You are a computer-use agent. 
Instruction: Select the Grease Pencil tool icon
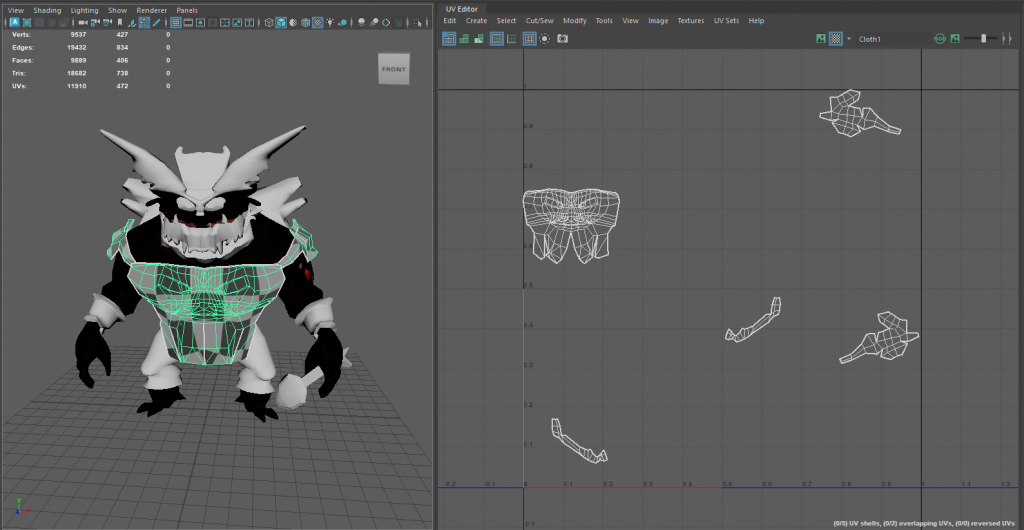(x=156, y=22)
